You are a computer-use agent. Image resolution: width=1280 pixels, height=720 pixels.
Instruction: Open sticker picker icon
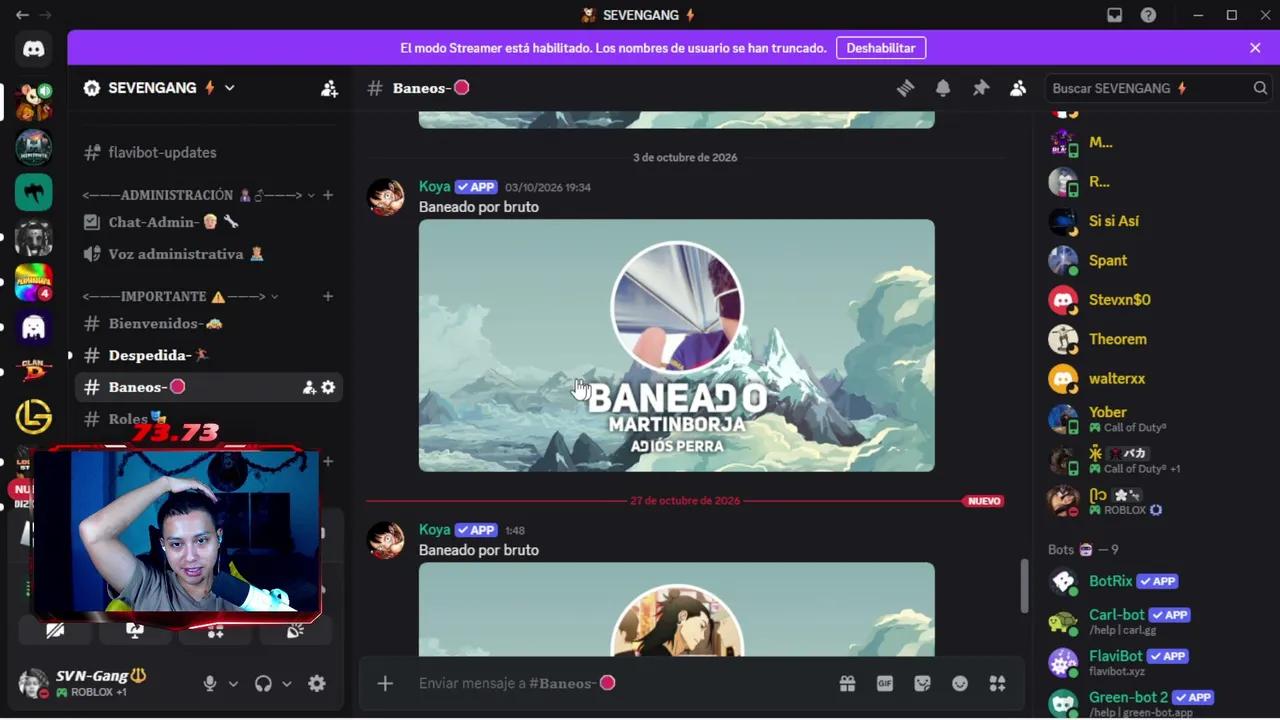pos(922,684)
